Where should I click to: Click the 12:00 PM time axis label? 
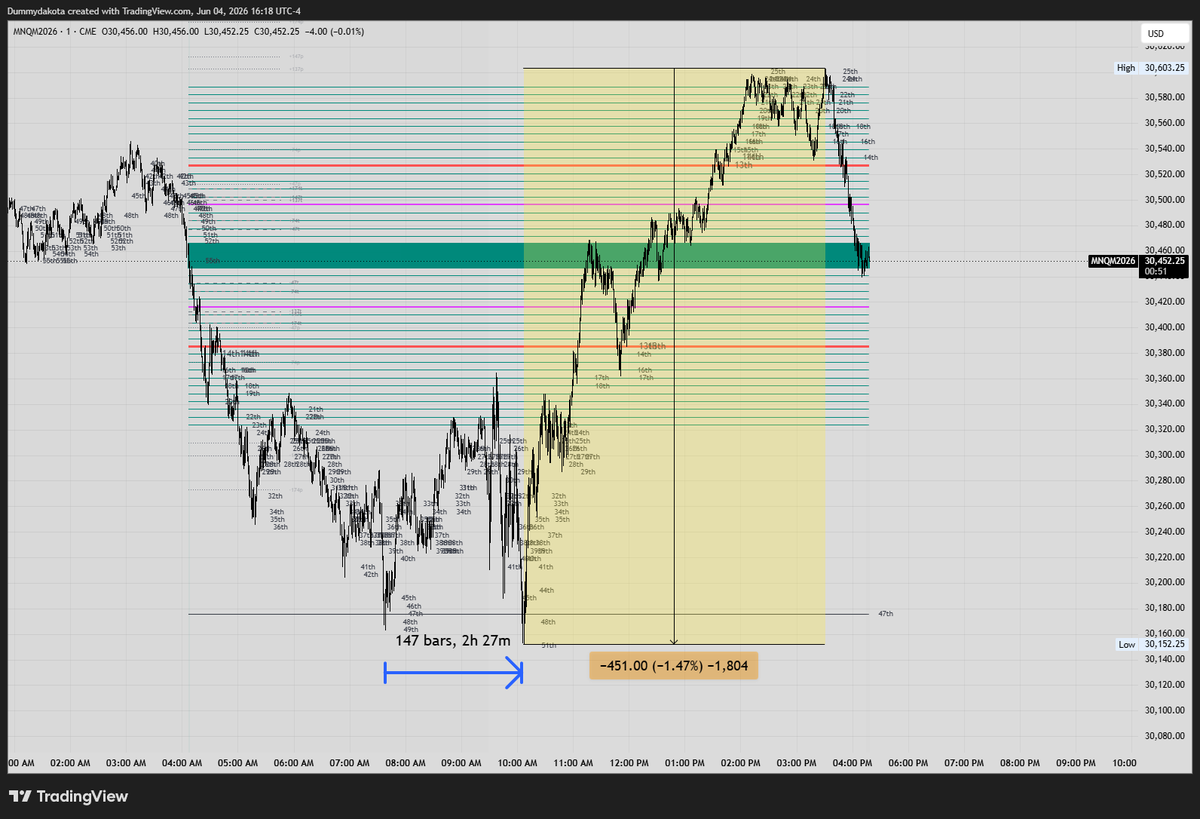629,763
